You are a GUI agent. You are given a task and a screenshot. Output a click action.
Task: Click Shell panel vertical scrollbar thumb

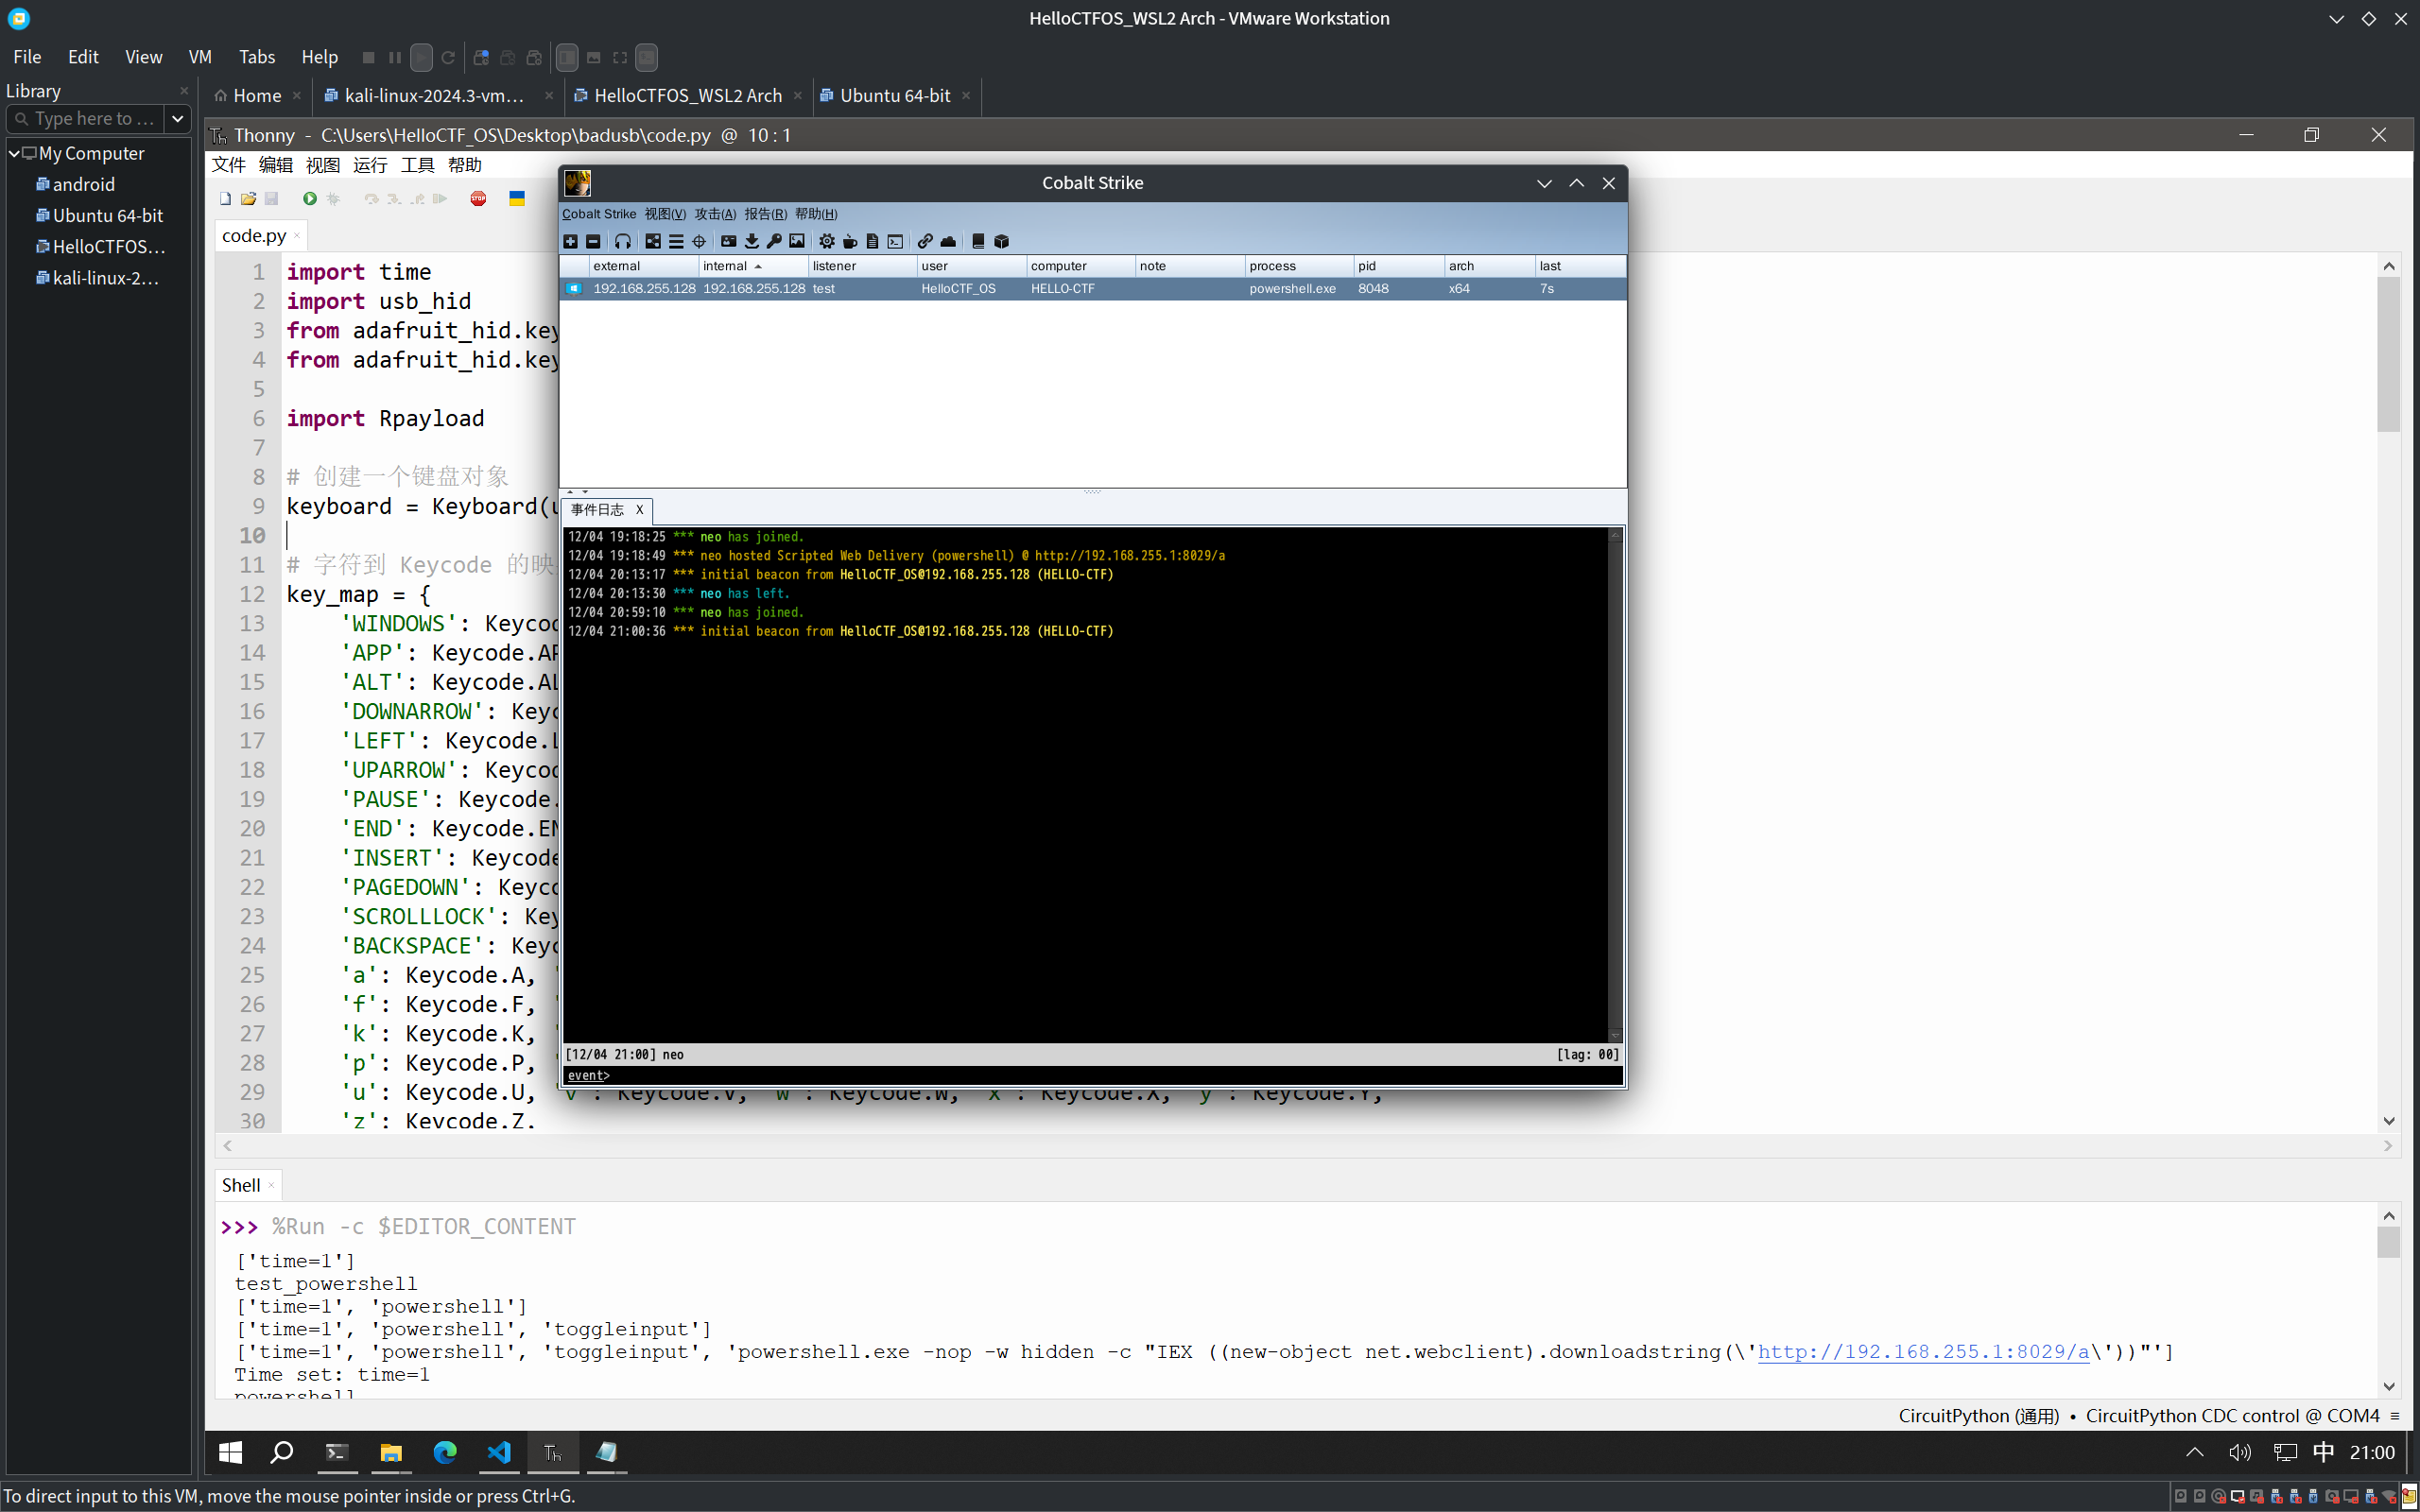pos(2388,1241)
